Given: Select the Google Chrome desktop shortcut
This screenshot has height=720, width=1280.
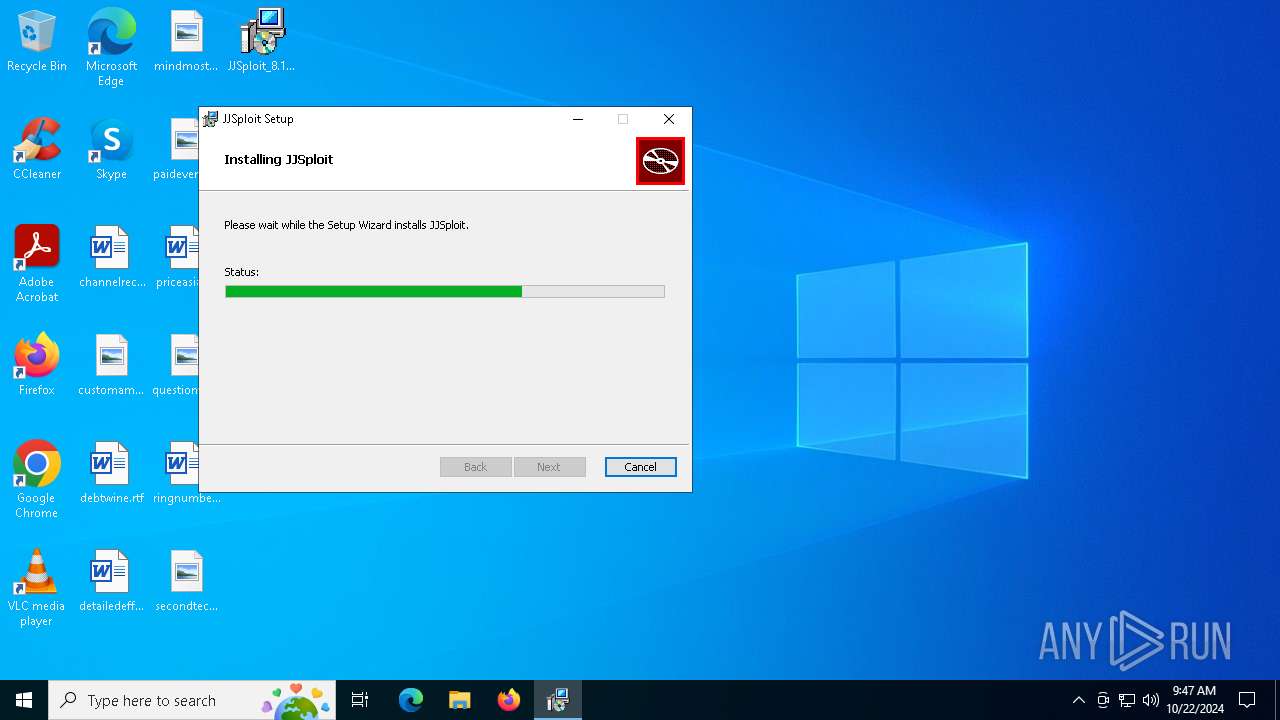Looking at the screenshot, I should [37, 480].
